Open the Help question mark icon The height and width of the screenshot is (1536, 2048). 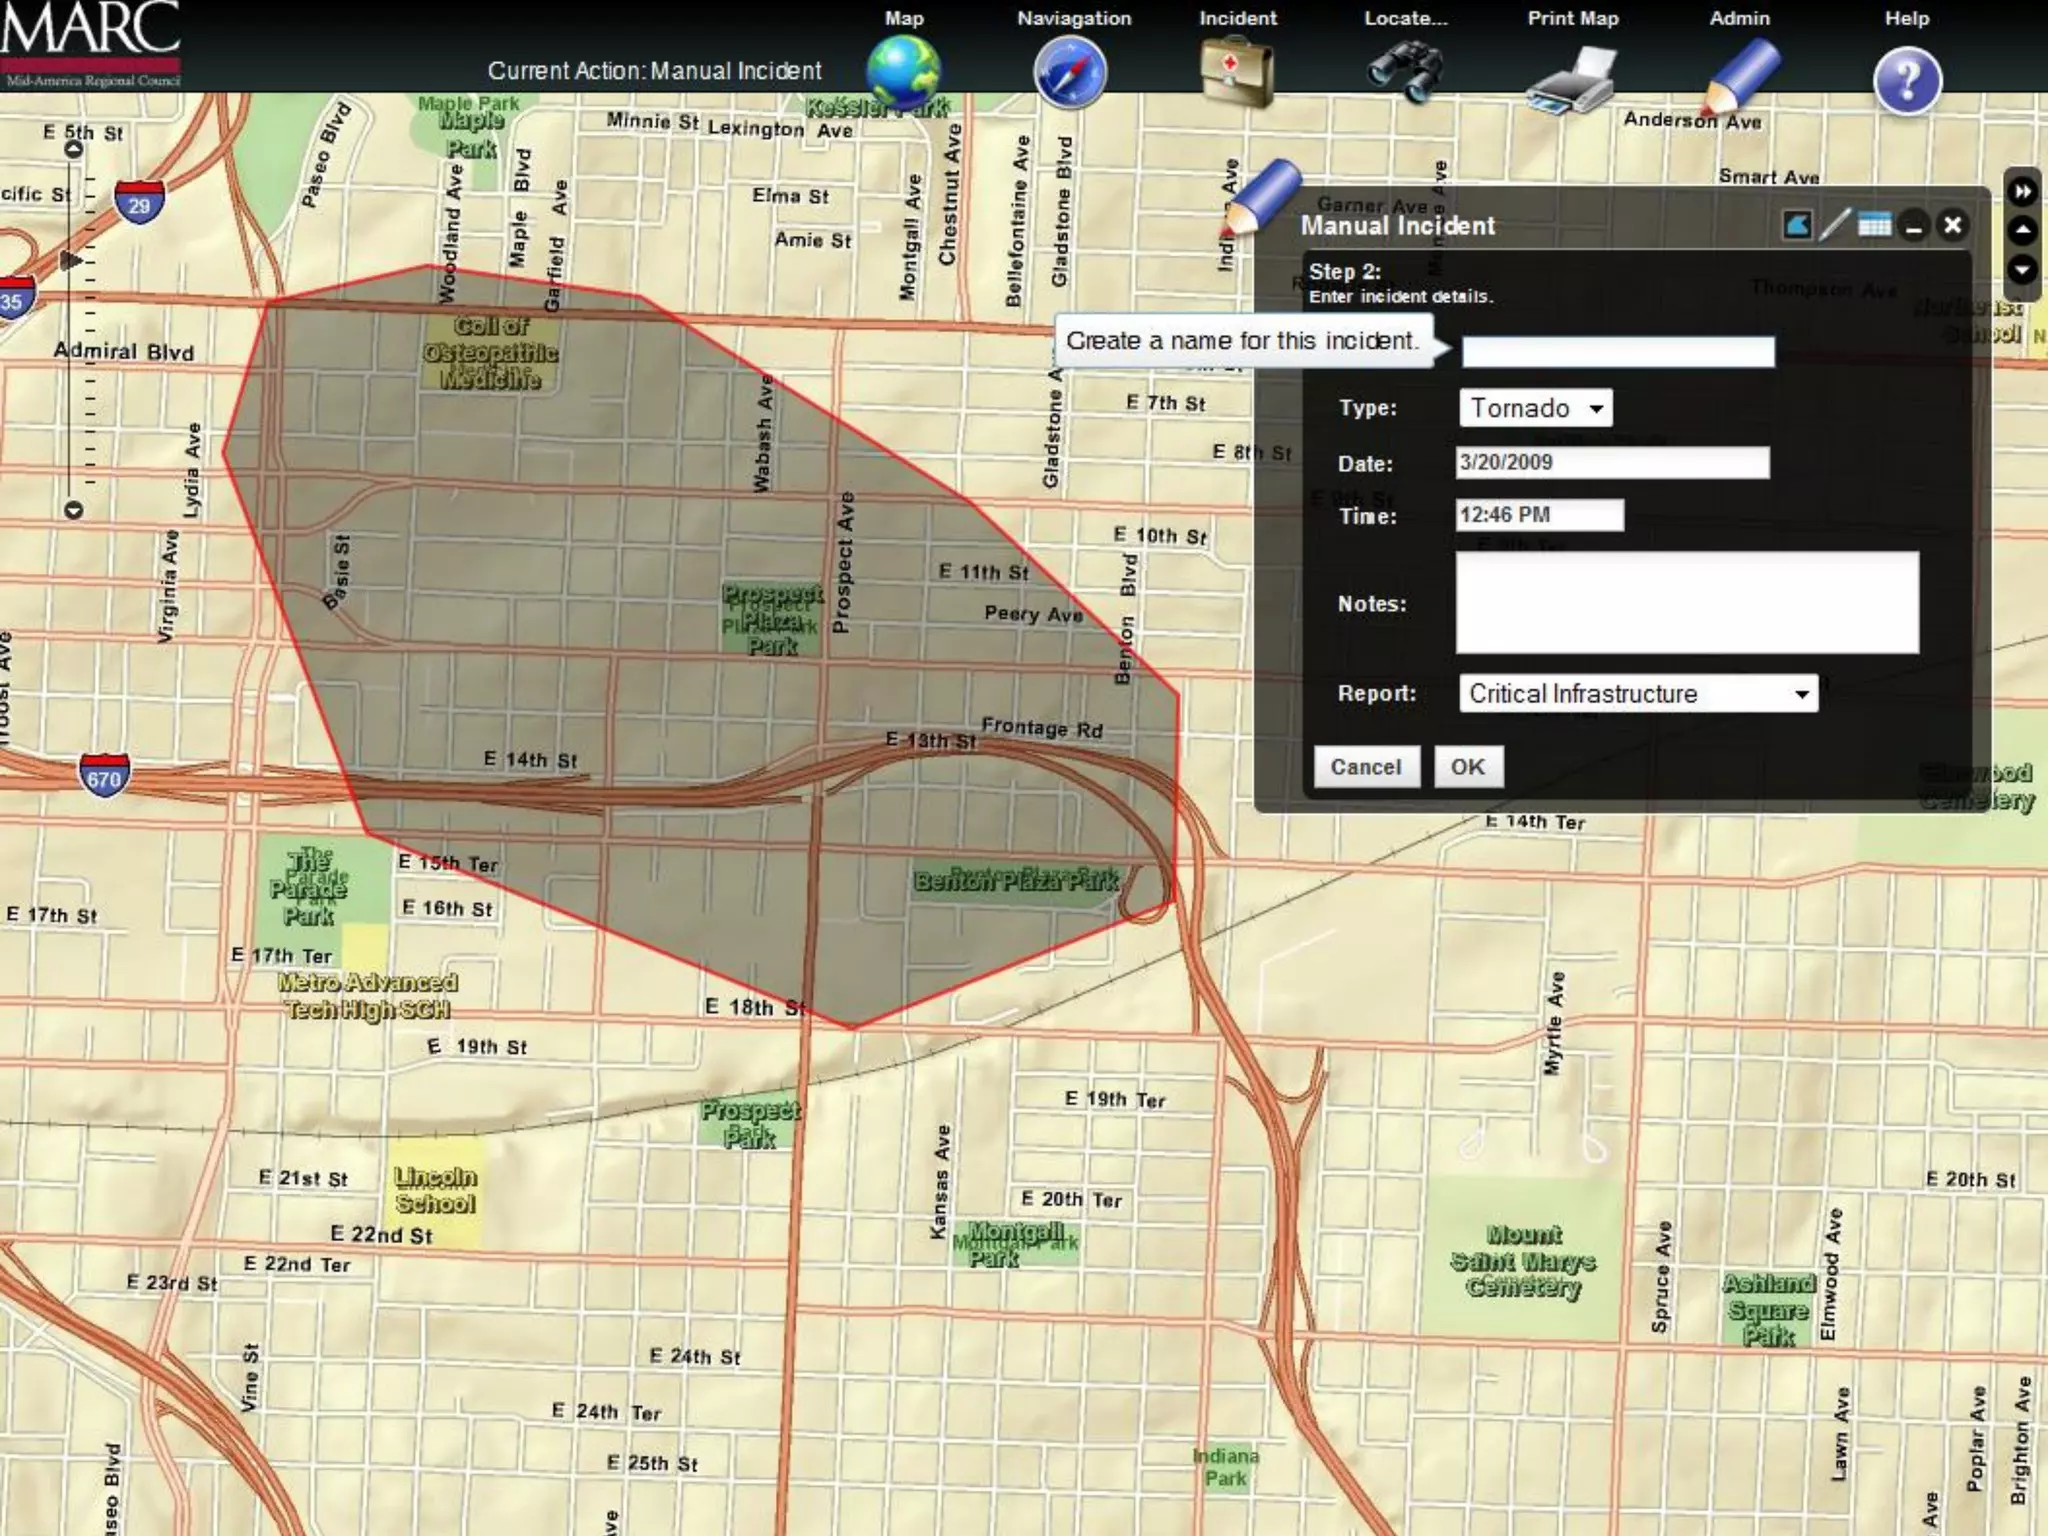1907,80
